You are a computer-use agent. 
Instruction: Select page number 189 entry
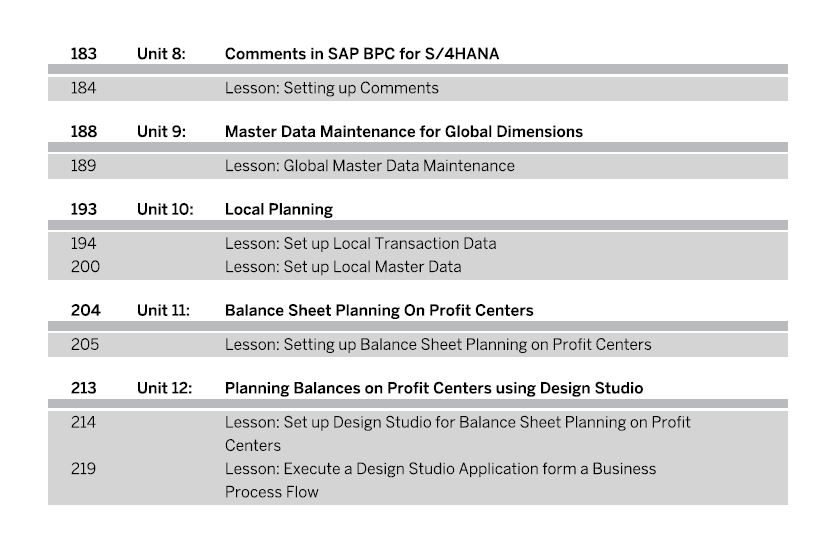click(x=83, y=165)
